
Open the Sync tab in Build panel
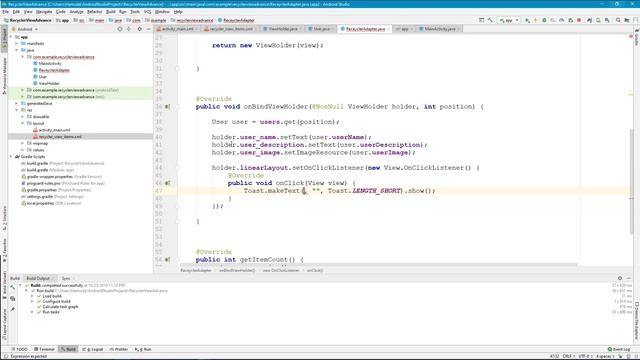66,278
